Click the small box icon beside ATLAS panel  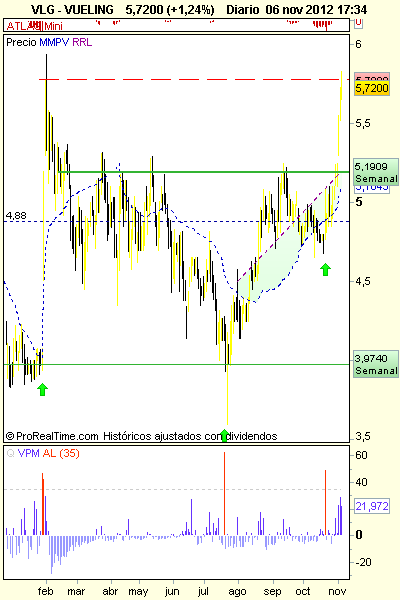[x=358, y=23]
